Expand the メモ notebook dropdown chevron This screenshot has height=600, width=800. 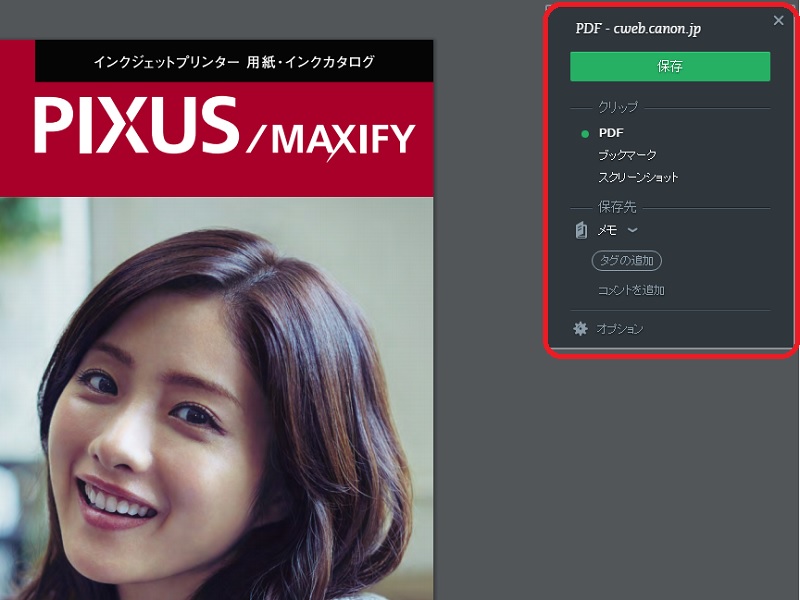click(x=632, y=230)
